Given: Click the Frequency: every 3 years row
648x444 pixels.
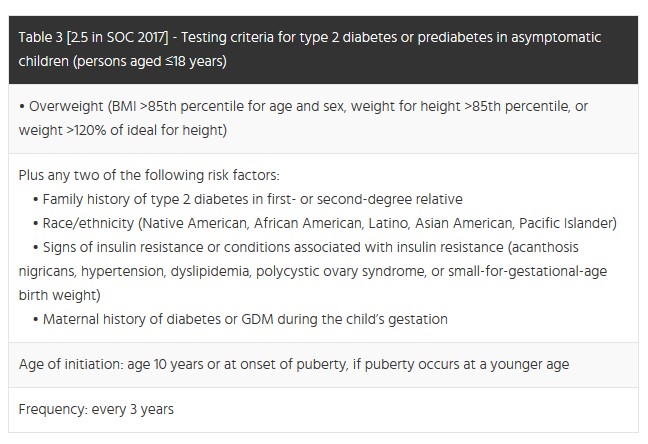Looking at the screenshot, I should tap(323, 410).
